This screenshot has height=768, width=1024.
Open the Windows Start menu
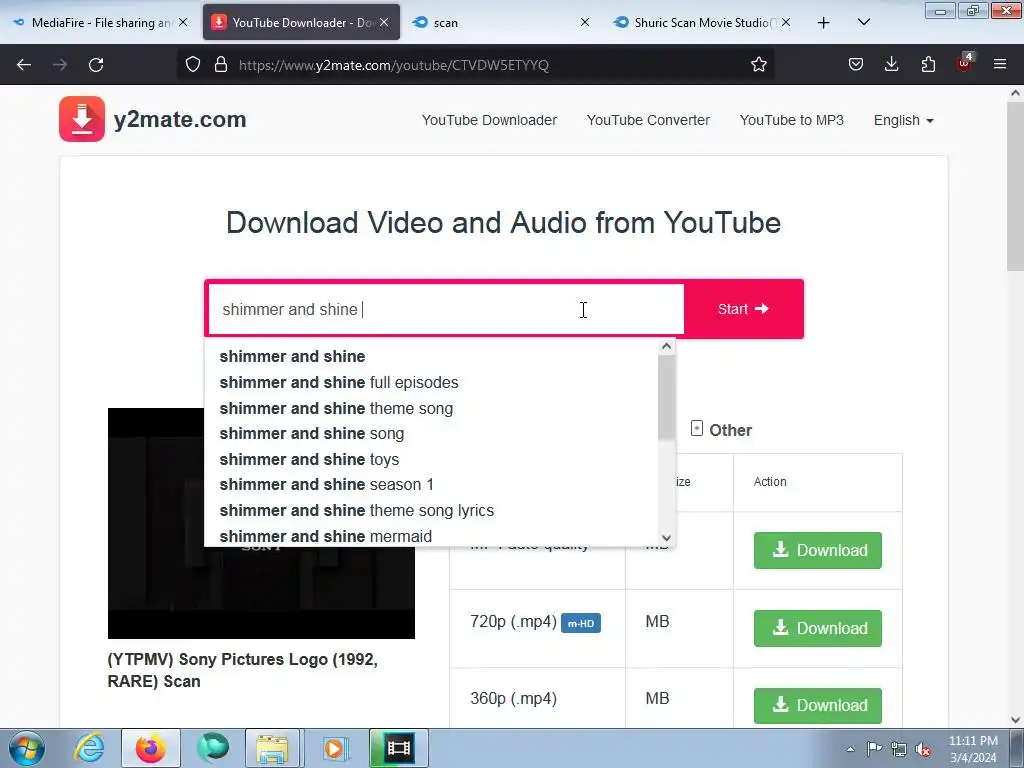point(27,748)
